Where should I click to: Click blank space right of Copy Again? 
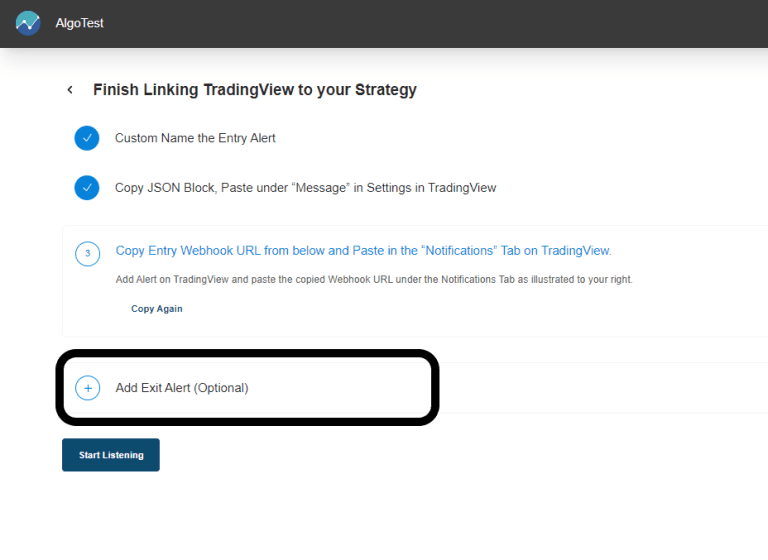[x=441, y=309]
